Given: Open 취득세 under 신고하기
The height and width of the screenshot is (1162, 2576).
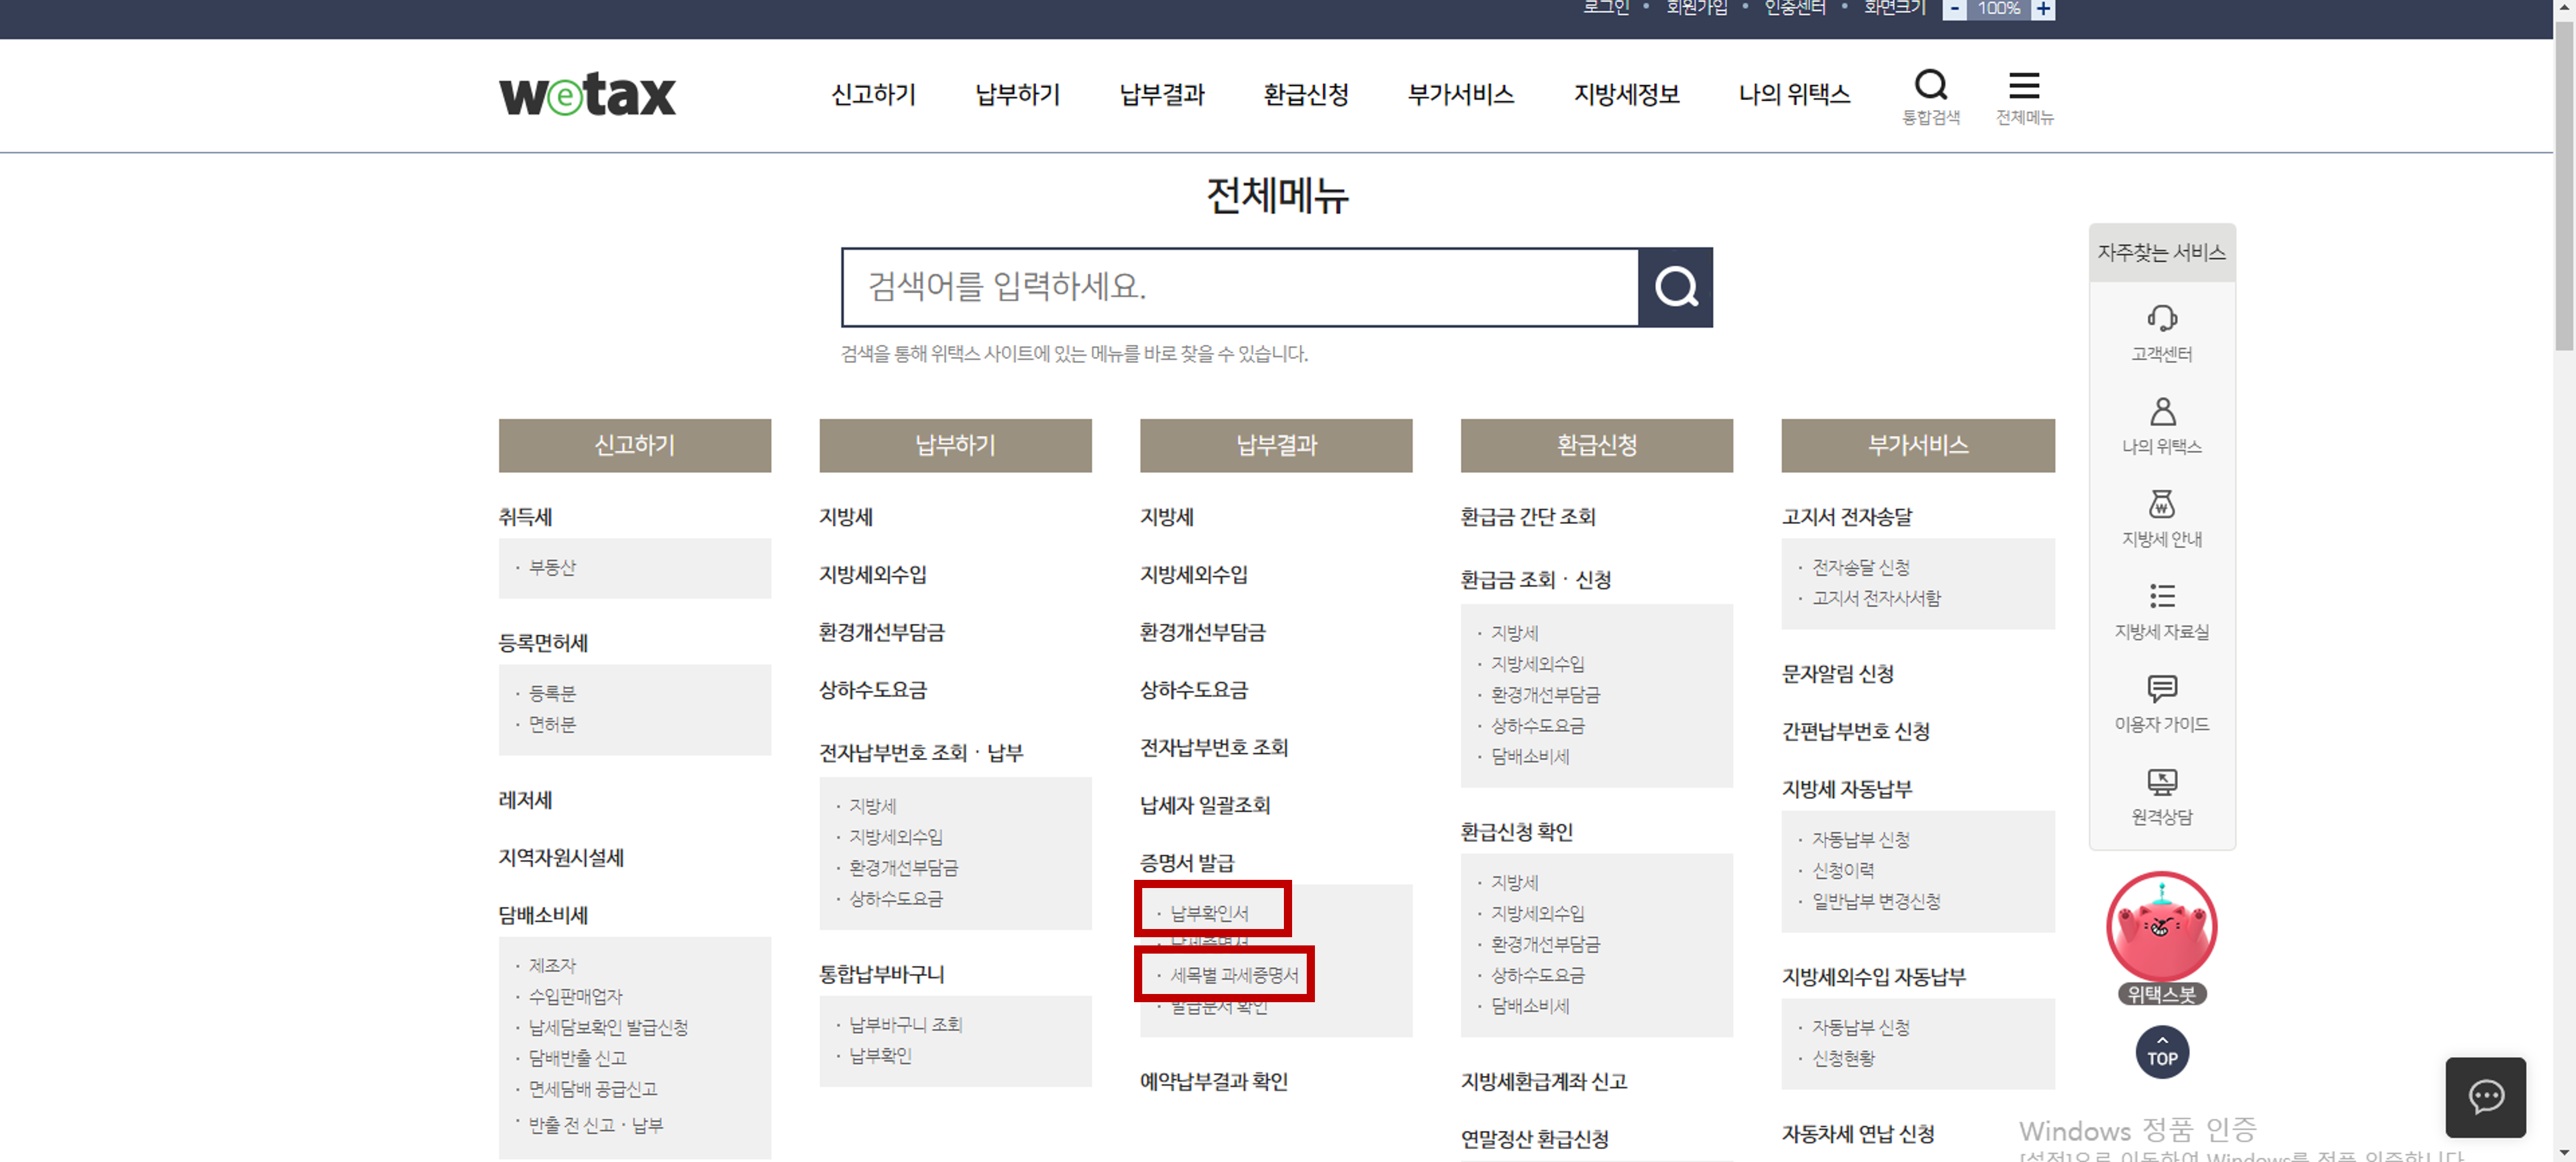Looking at the screenshot, I should tap(525, 517).
